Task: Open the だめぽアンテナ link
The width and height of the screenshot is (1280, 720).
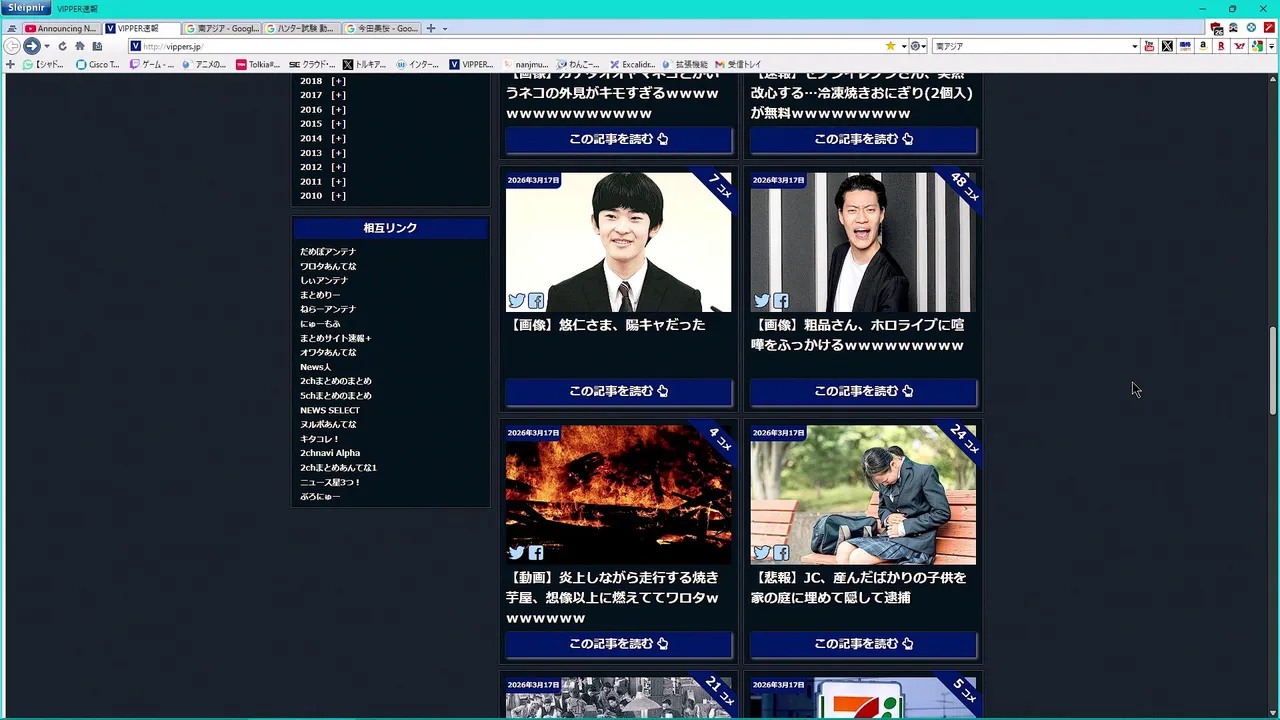Action: [328, 252]
